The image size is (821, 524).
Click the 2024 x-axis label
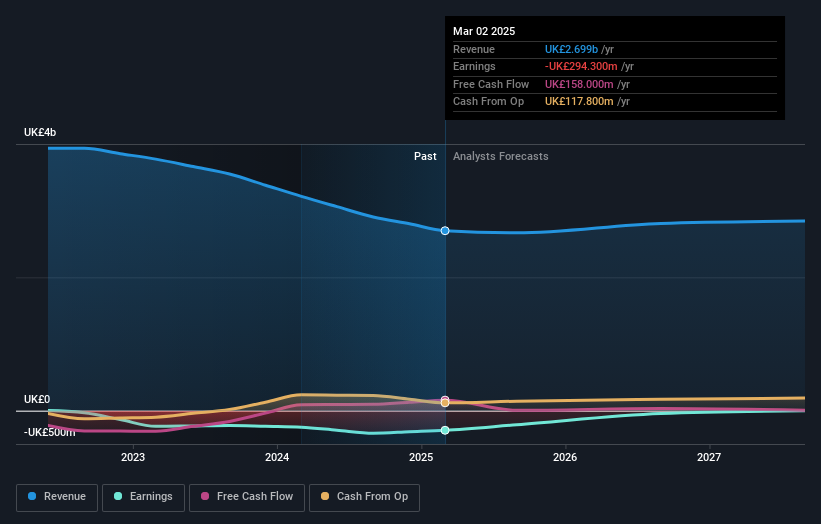[x=277, y=458]
